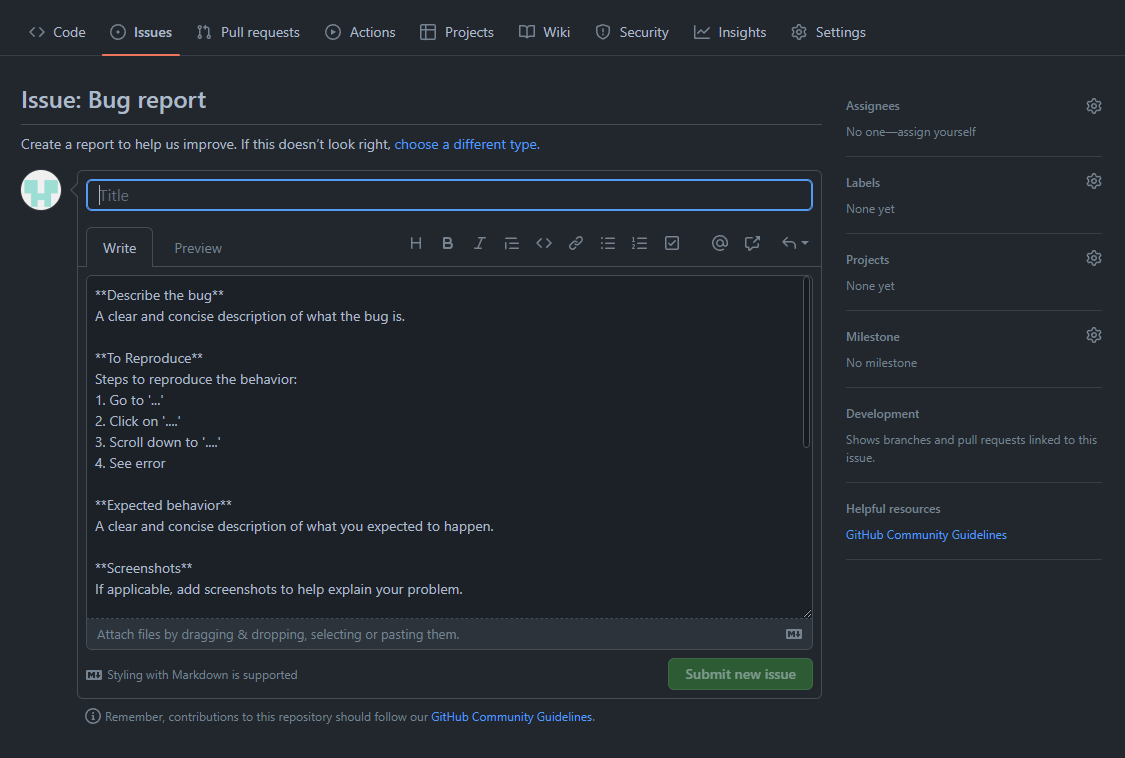Click the text area resize handle

point(807,613)
